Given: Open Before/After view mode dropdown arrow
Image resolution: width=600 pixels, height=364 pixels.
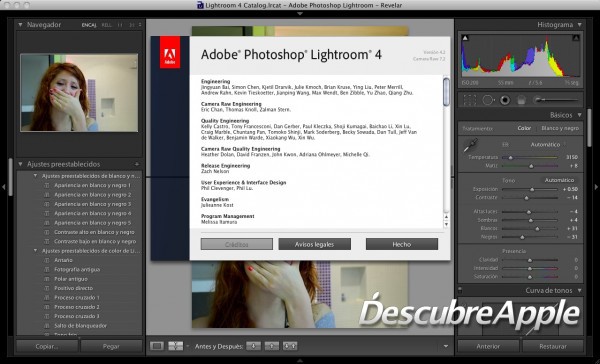Looking at the screenshot, I should [188, 346].
